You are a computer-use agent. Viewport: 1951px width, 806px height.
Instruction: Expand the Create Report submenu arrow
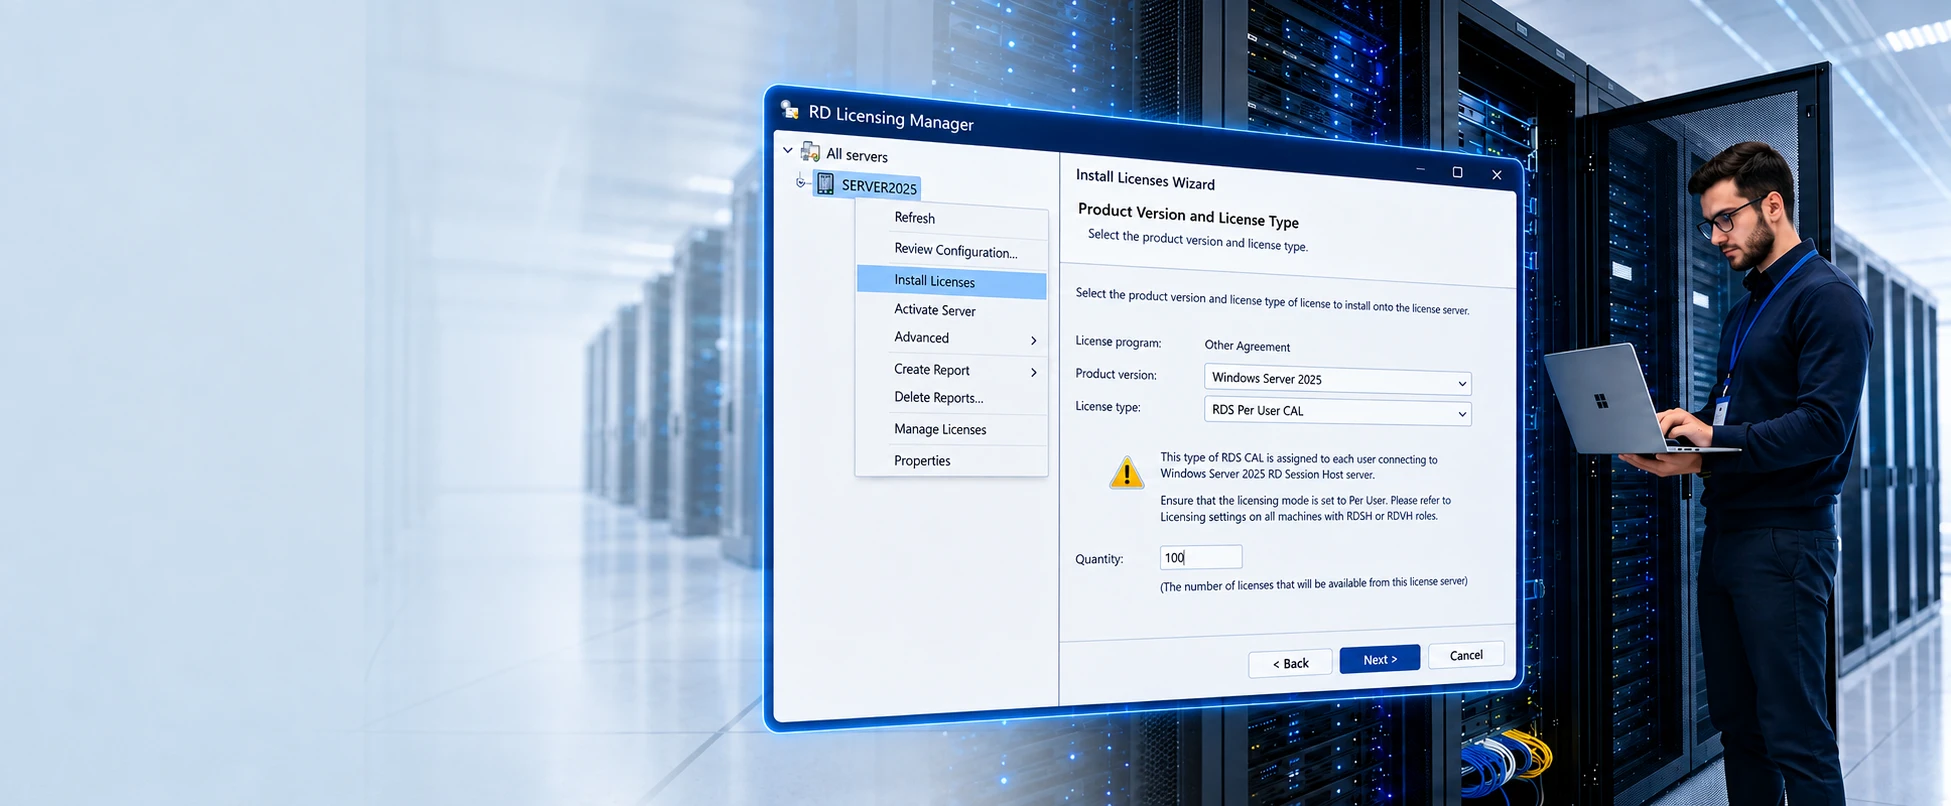click(1034, 373)
